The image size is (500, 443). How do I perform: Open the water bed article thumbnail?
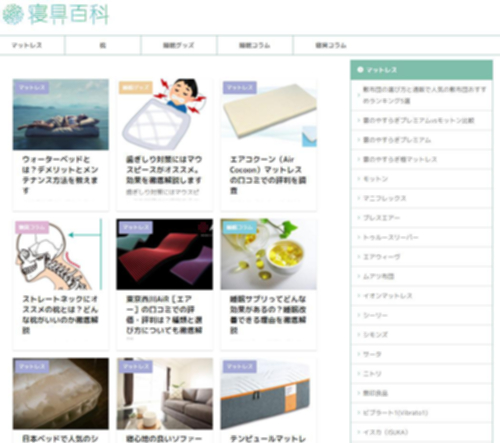coord(61,114)
